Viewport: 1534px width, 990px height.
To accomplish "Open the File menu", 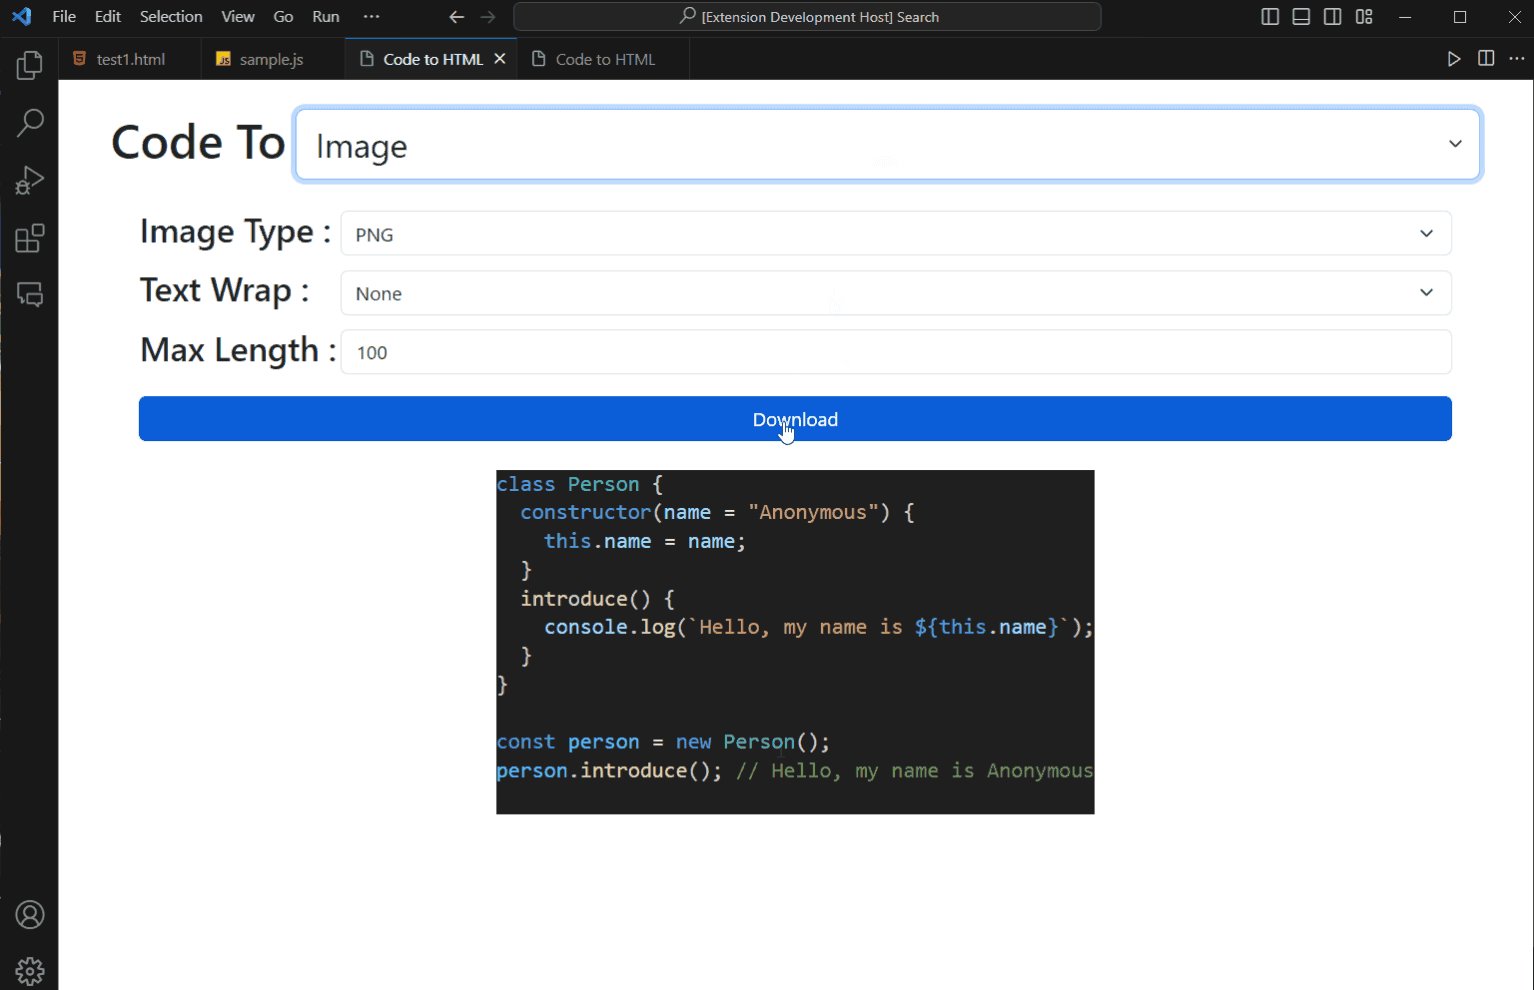I will point(64,17).
